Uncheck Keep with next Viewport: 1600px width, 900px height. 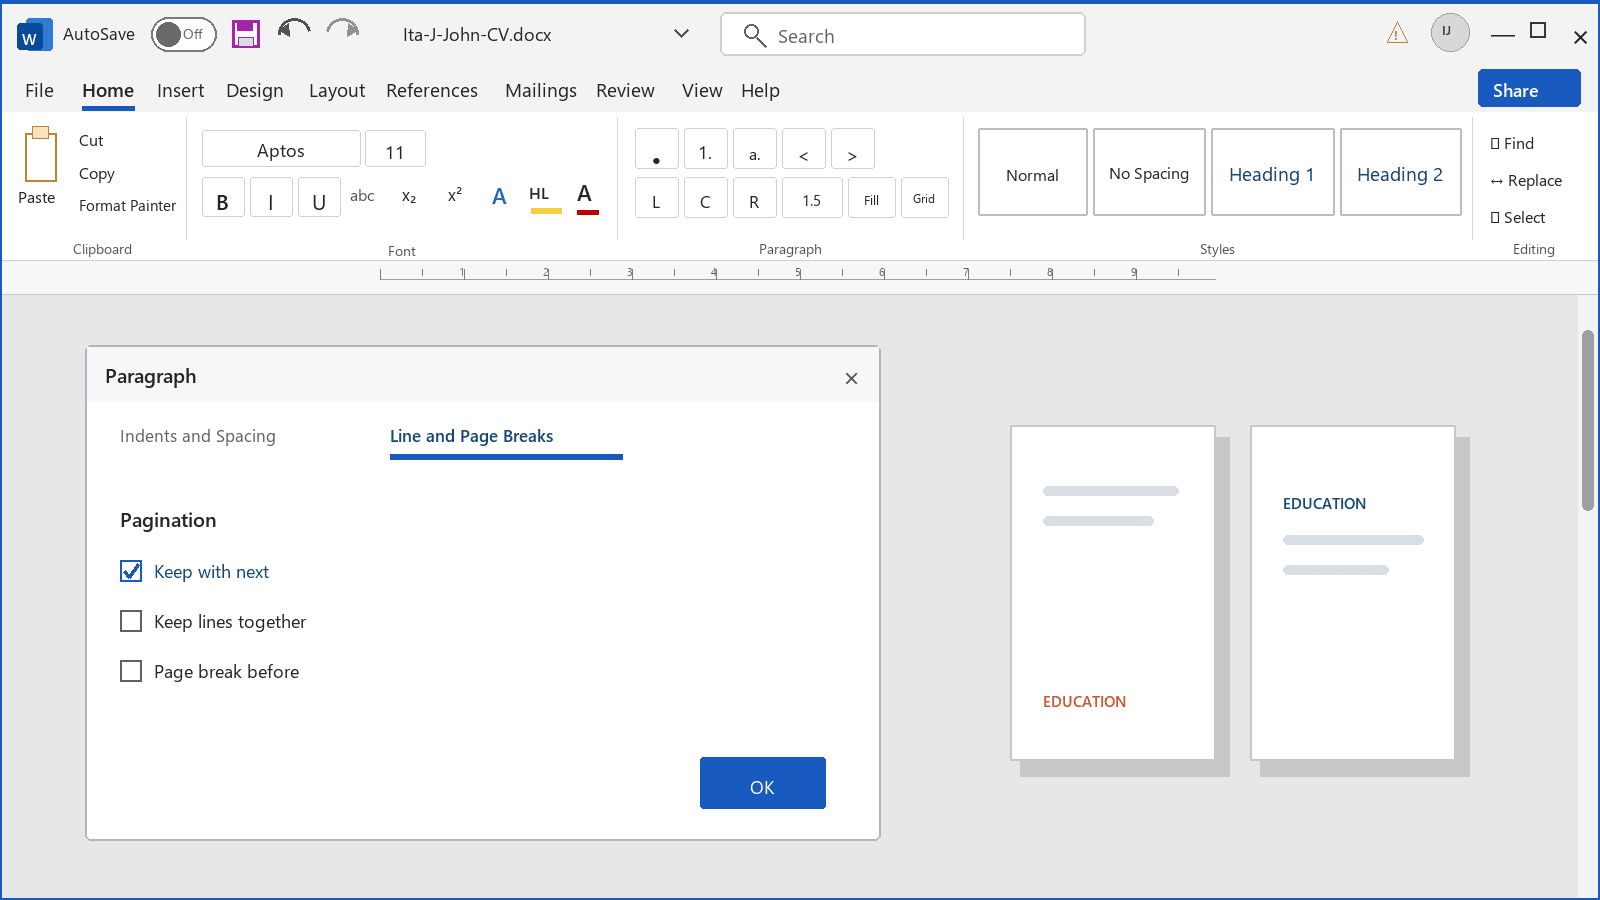click(x=131, y=571)
